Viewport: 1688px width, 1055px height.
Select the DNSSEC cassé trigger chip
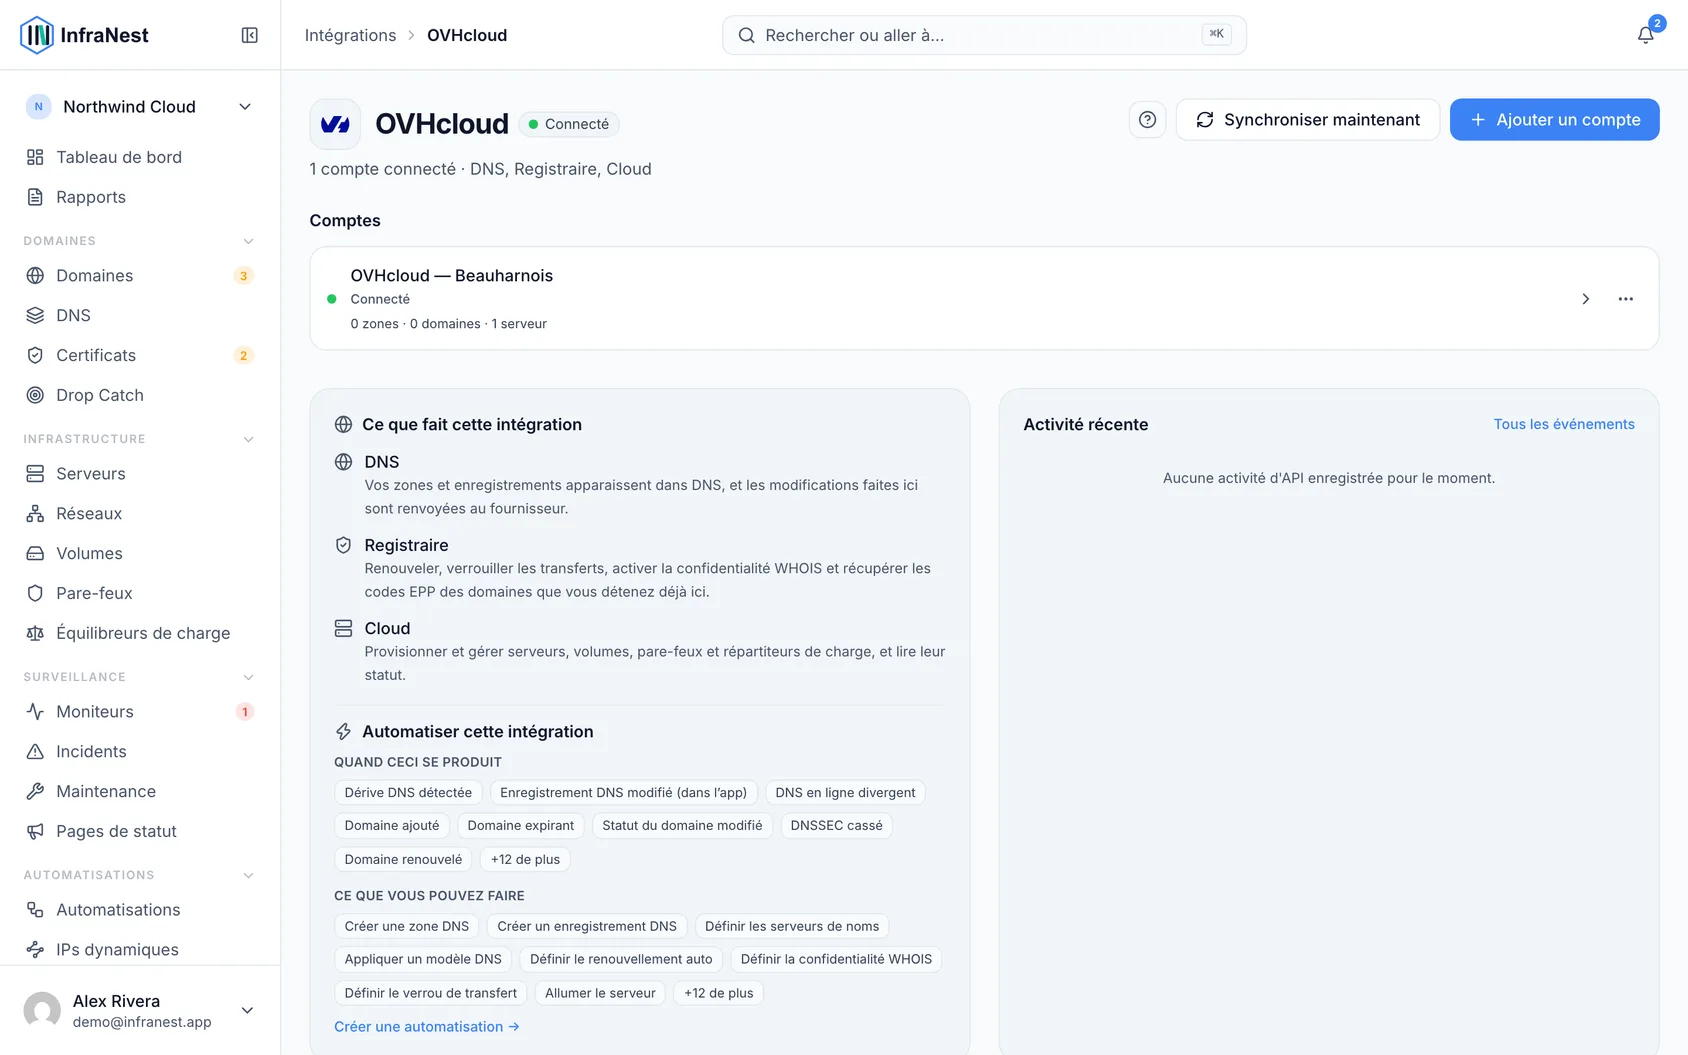click(836, 826)
